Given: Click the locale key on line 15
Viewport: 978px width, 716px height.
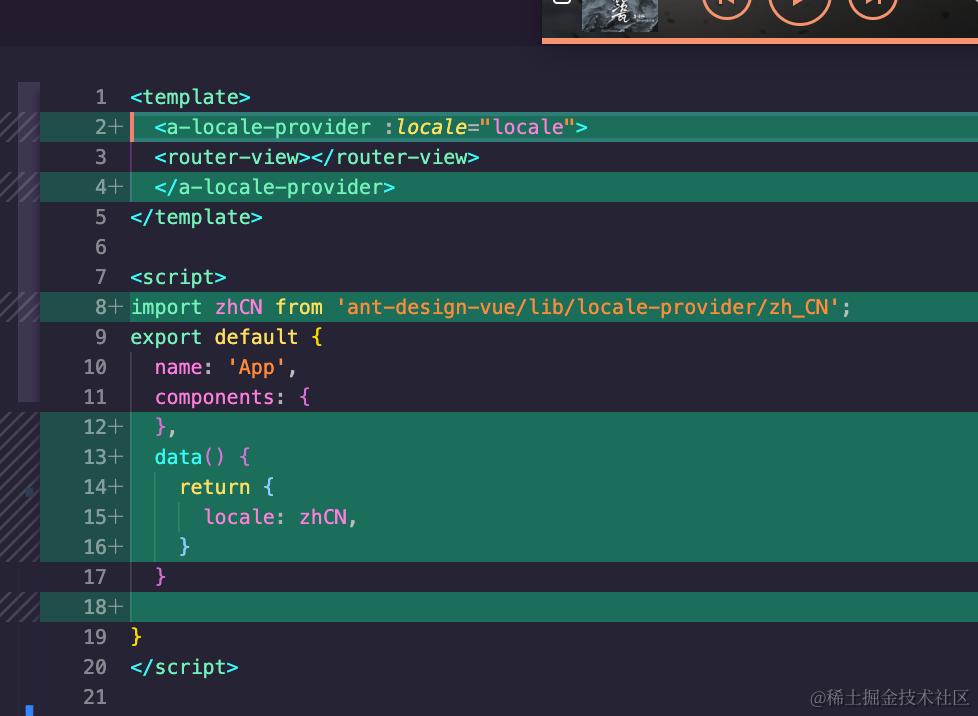Looking at the screenshot, I should [238, 517].
